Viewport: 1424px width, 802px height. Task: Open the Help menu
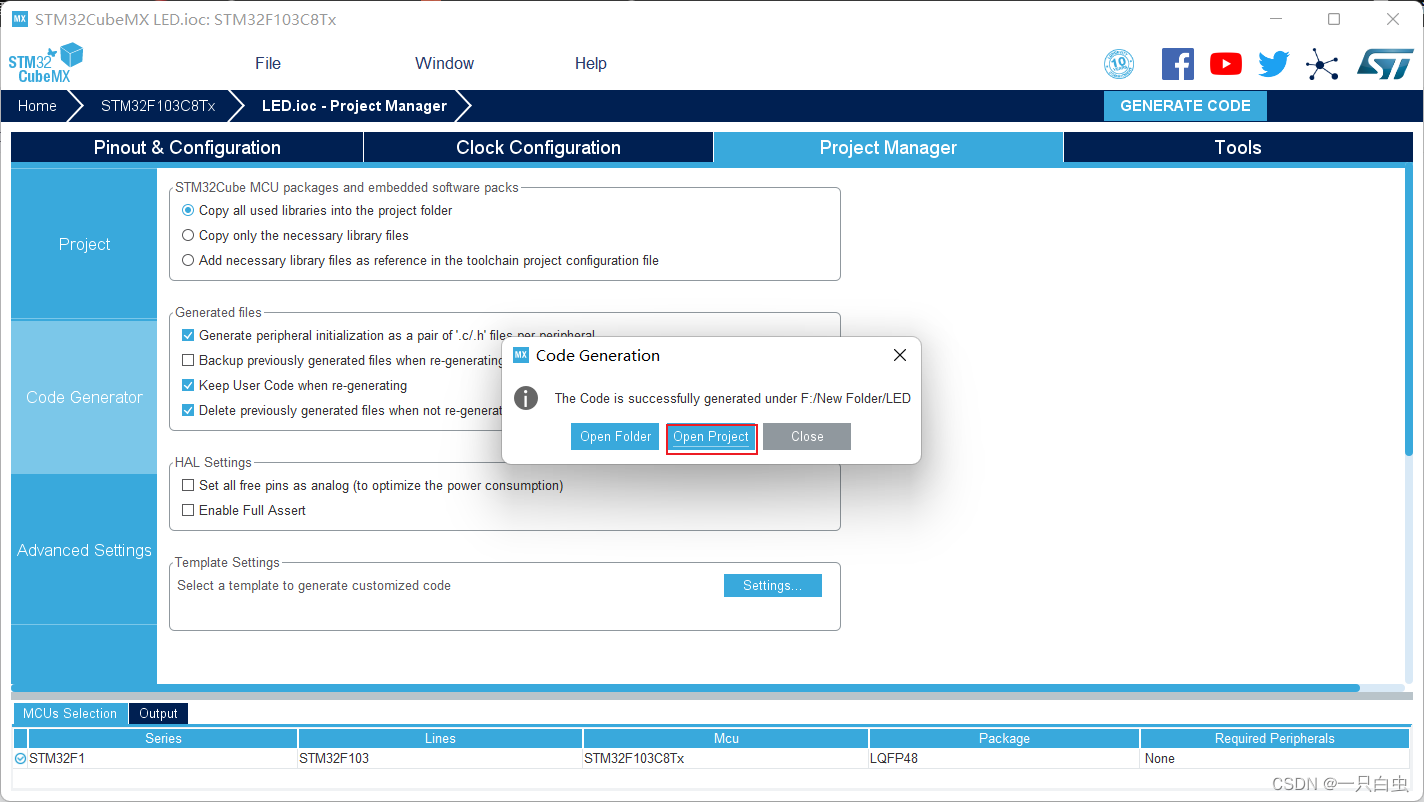pyautogui.click(x=591, y=63)
